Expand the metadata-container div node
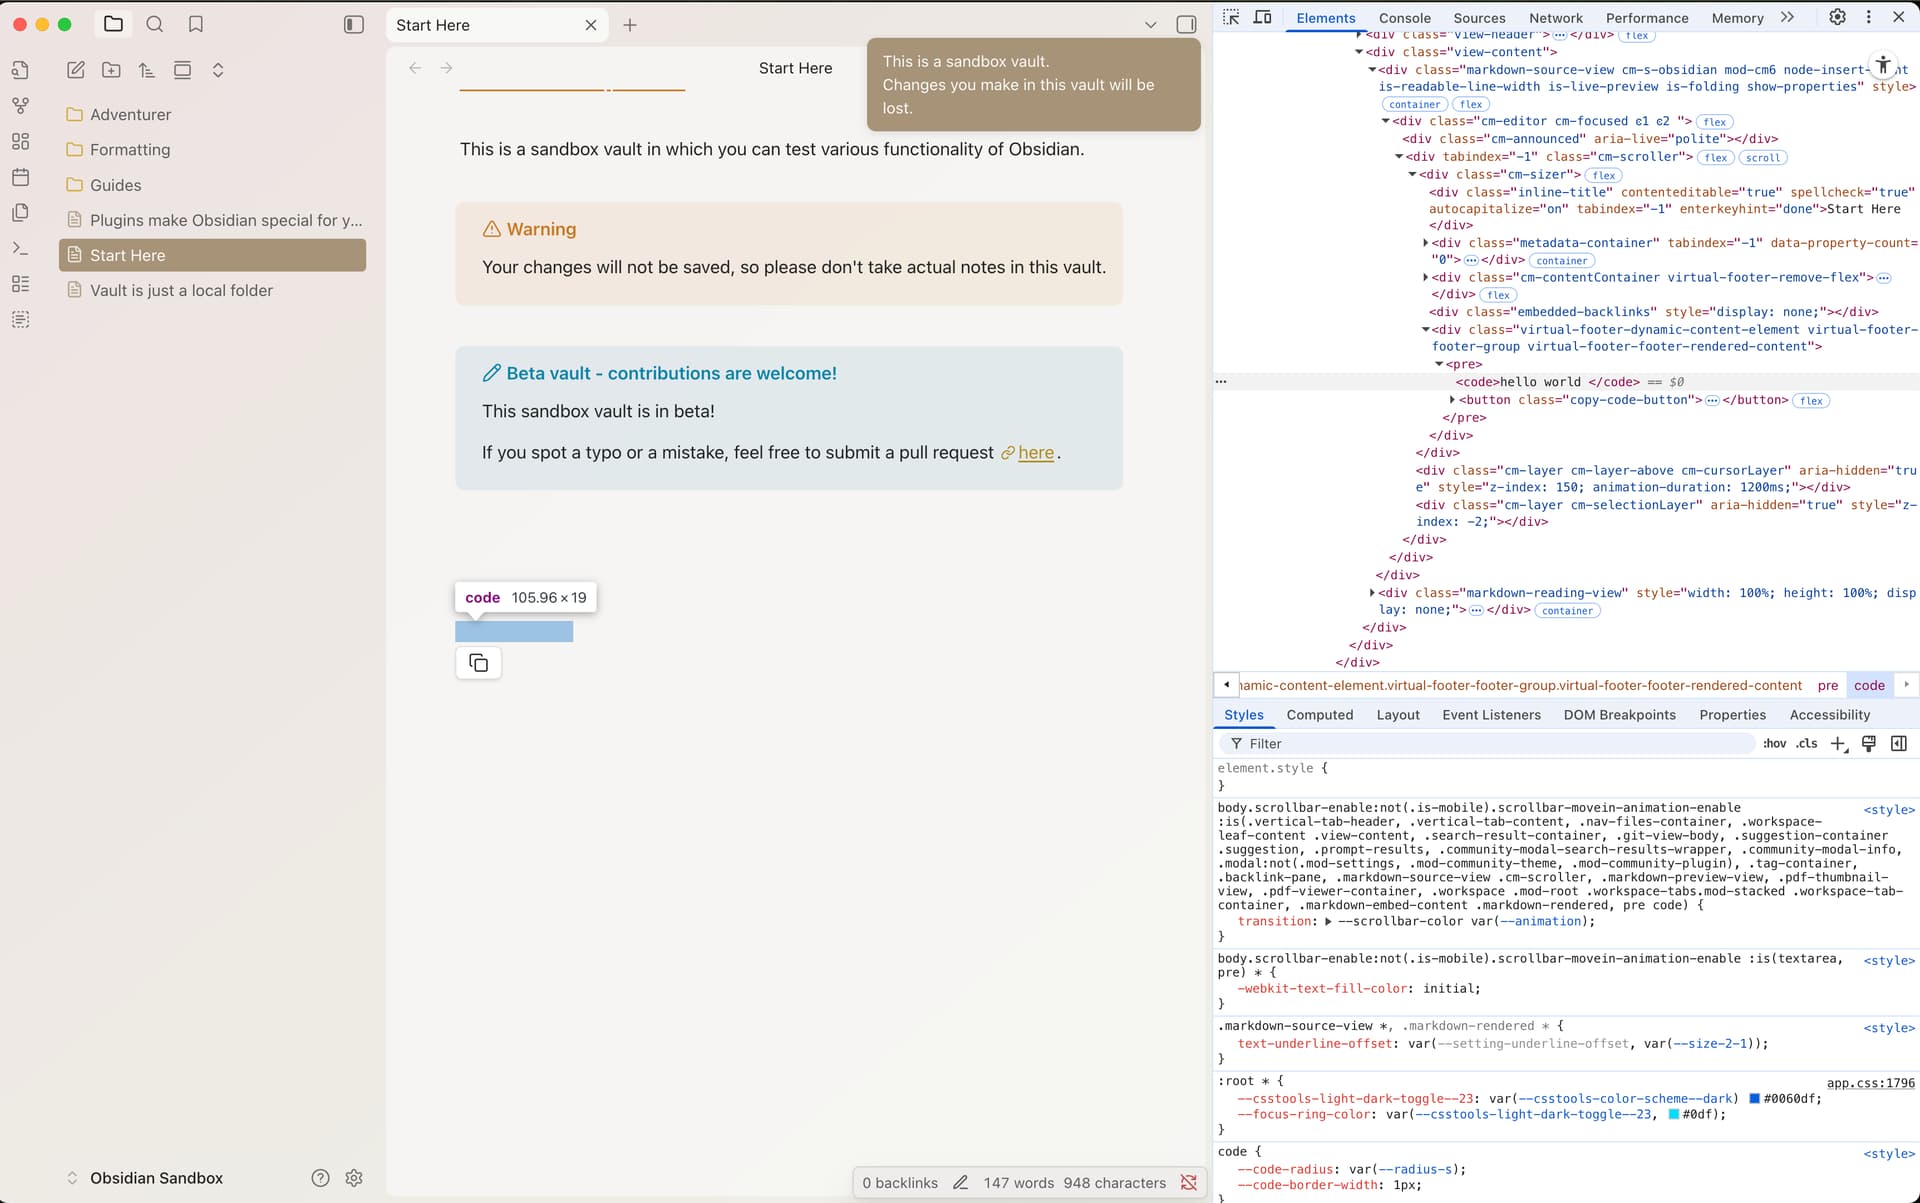This screenshot has height=1203, width=1920. coord(1425,243)
